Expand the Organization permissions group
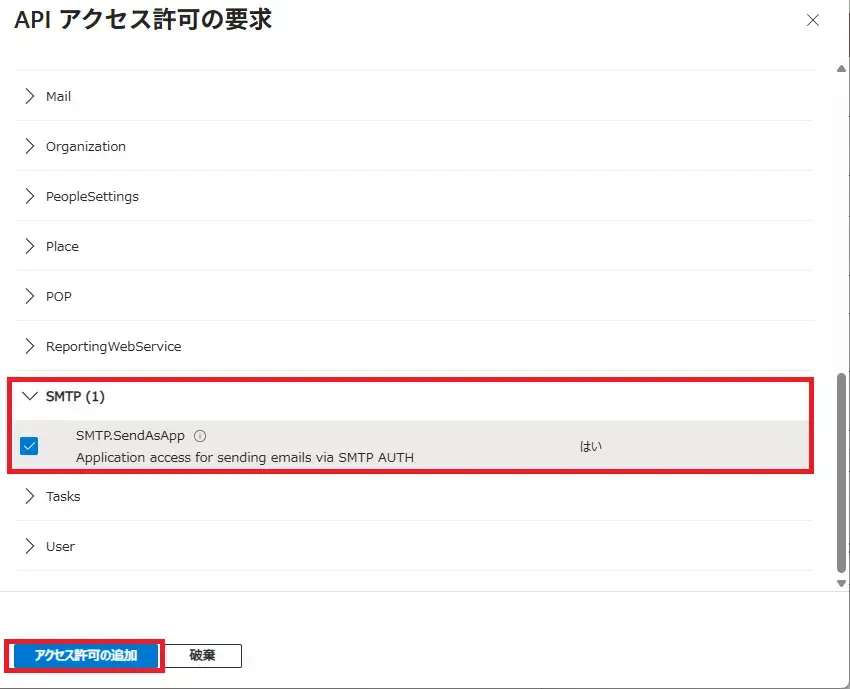Viewport: 850px width, 689px height. tap(30, 146)
